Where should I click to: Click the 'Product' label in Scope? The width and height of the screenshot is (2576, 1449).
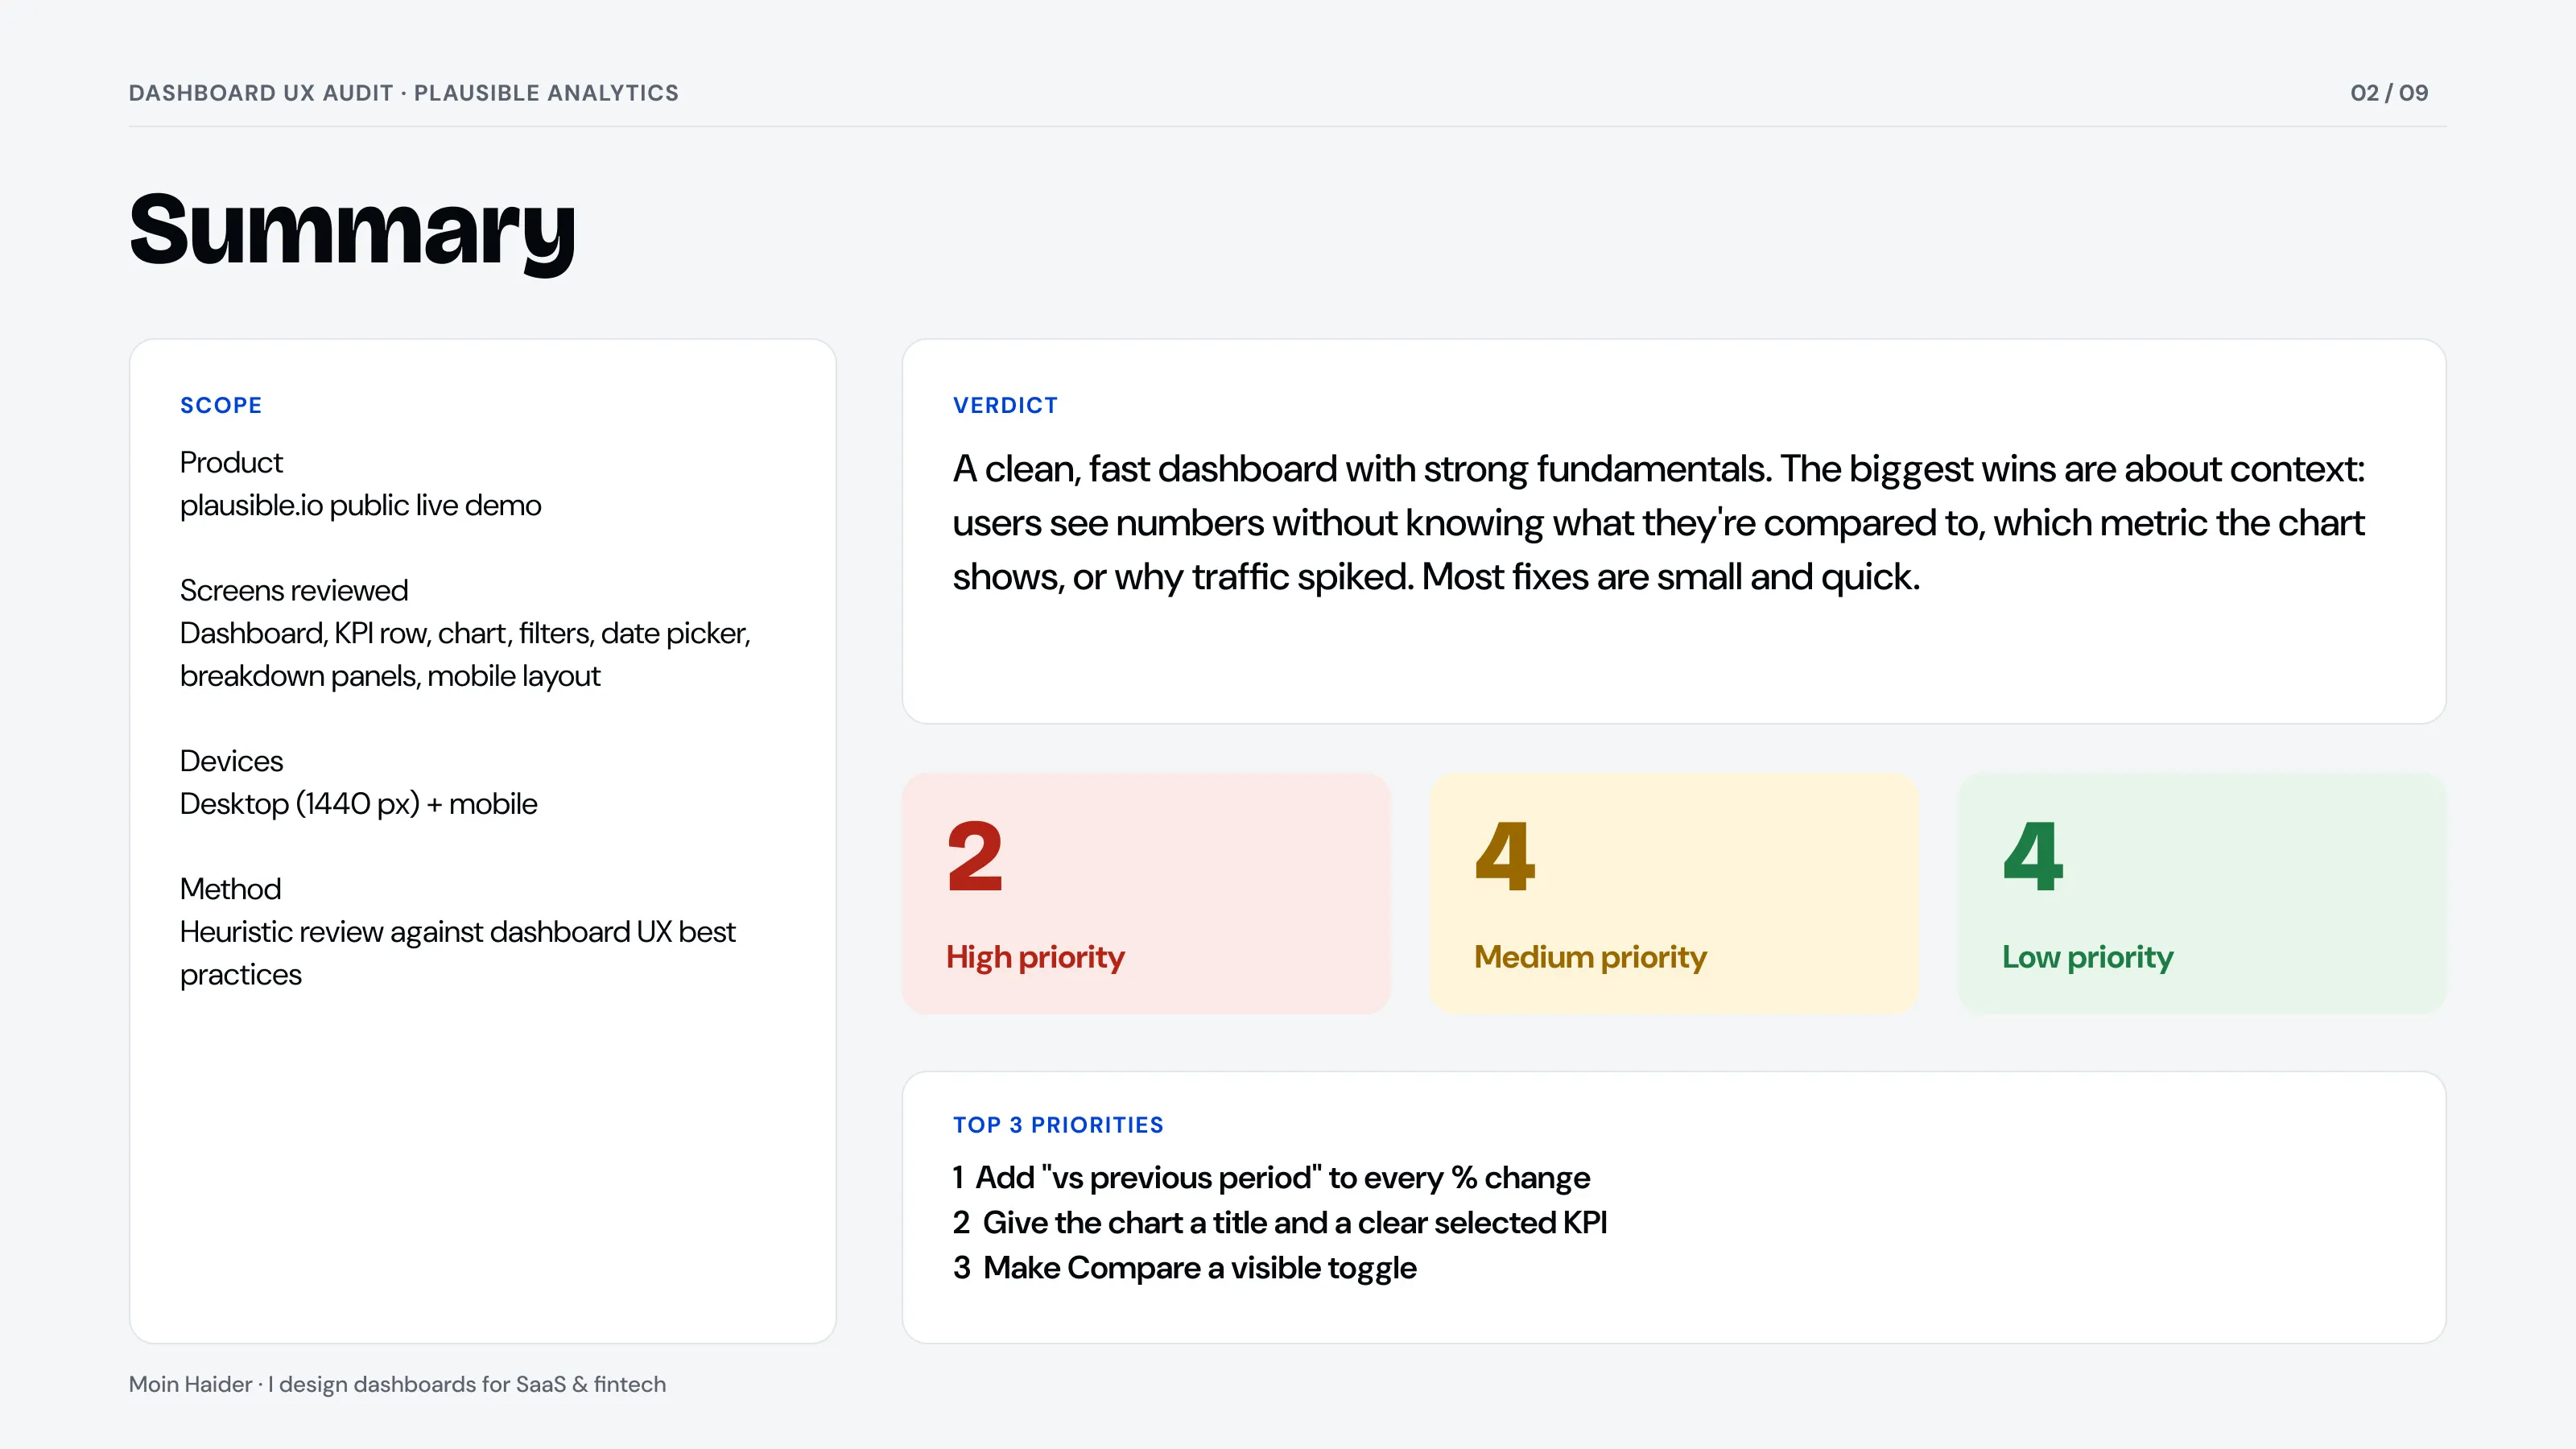coord(231,462)
